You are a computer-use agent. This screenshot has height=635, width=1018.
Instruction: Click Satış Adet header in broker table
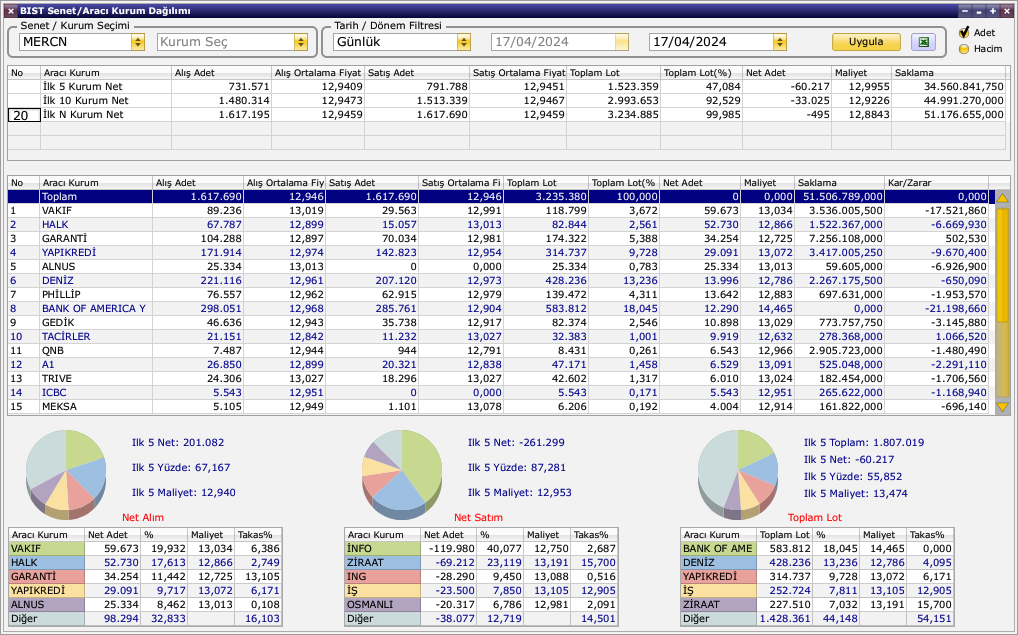click(x=372, y=182)
